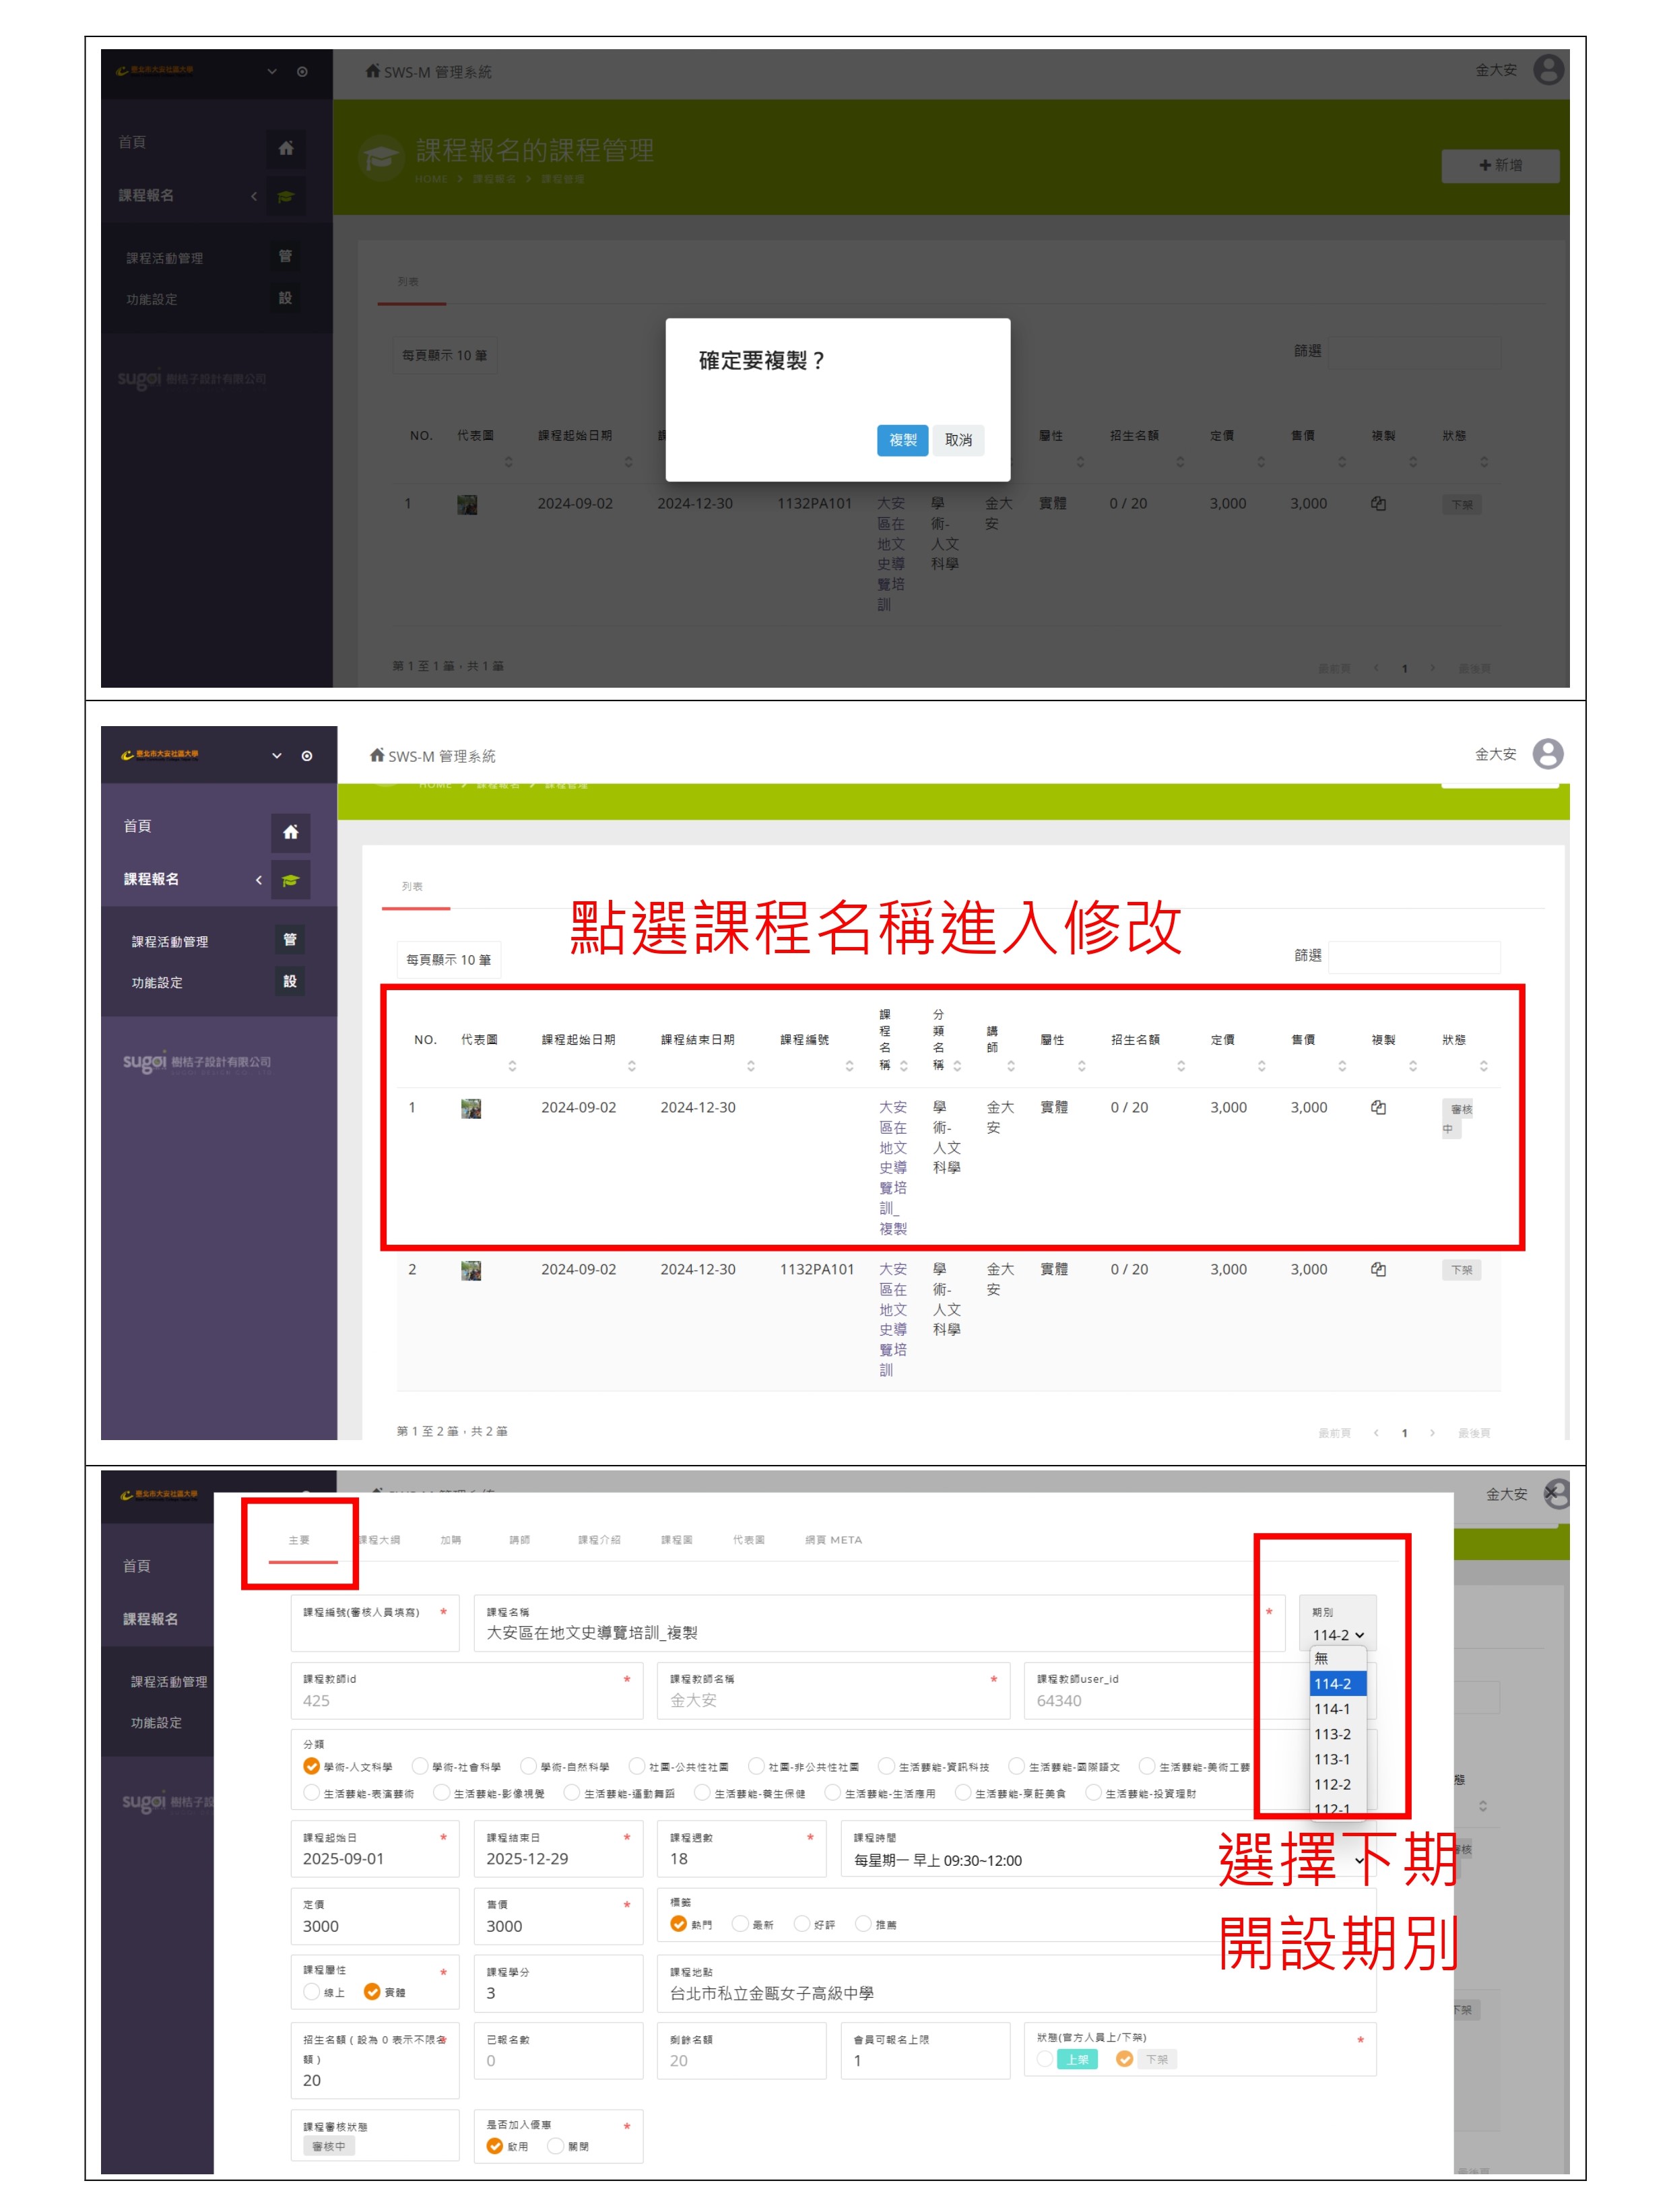Viewport: 1671px width, 2212px height.
Task: Sort by 課程起始日期 arrows in middle table
Action: pyautogui.click(x=631, y=1066)
